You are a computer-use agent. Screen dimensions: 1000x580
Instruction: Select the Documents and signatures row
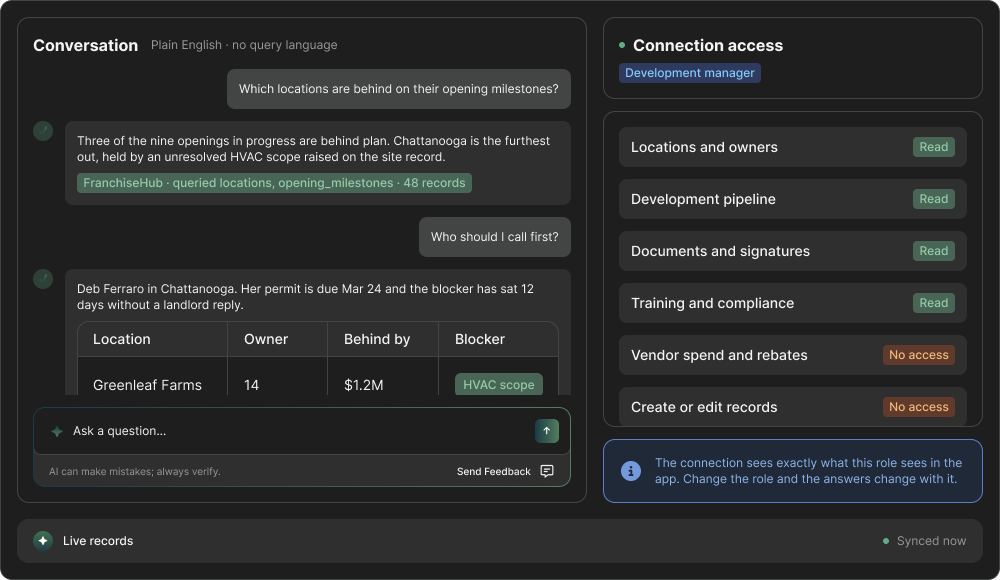click(x=793, y=251)
